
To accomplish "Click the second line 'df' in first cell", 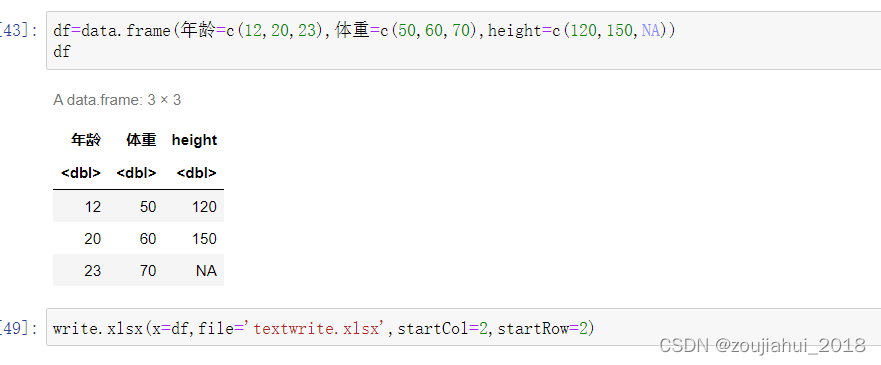I will [62, 51].
